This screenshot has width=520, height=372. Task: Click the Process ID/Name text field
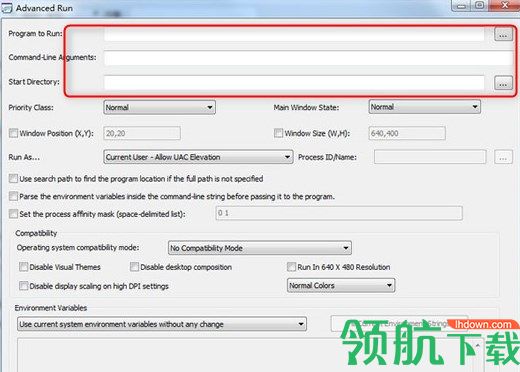pyautogui.click(x=430, y=157)
